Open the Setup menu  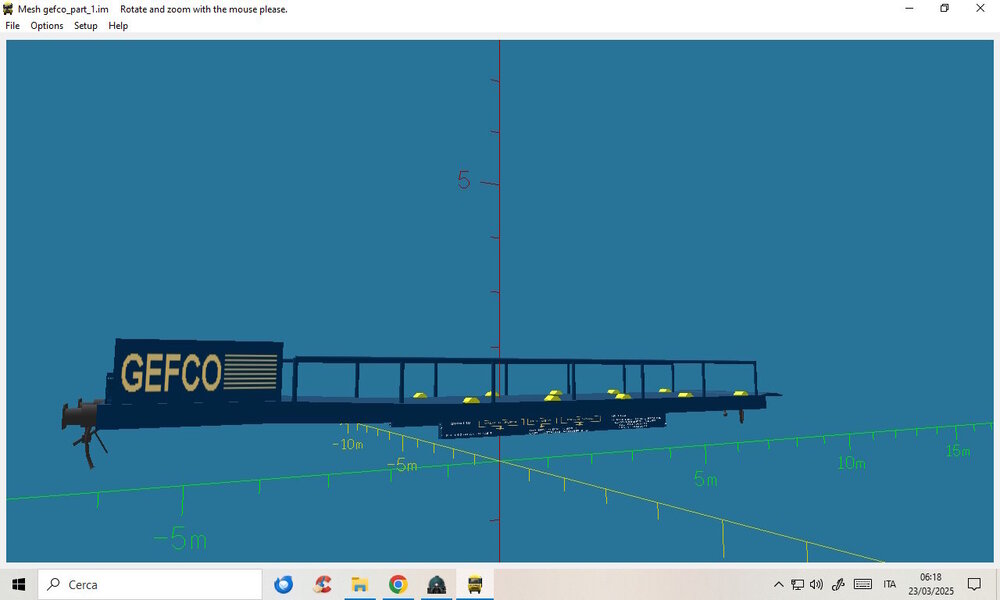point(85,26)
